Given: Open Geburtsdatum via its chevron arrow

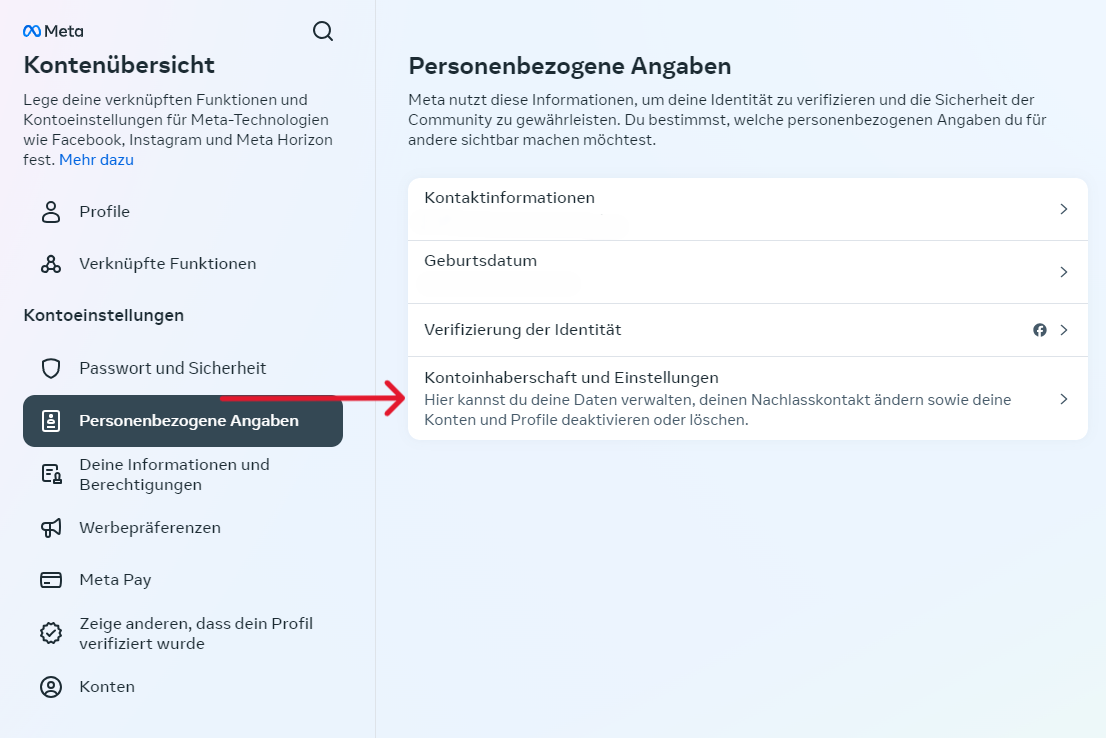Looking at the screenshot, I should 1064,272.
